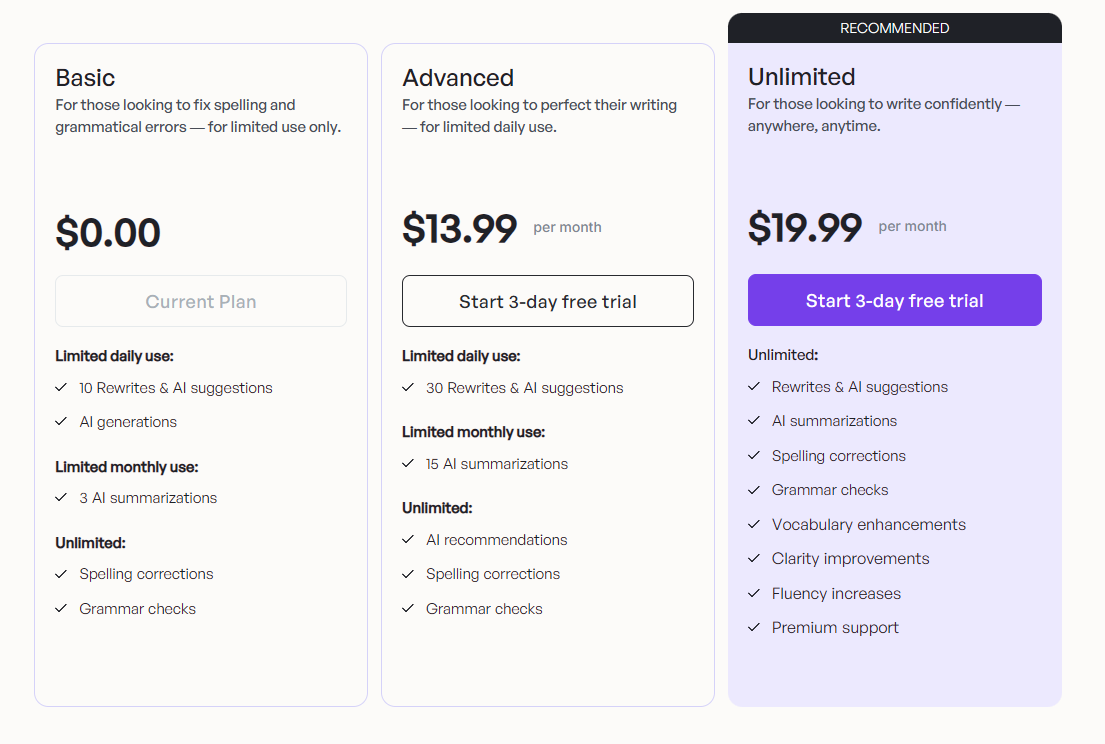
Task: Click checkmark beside 10 Rewrites & AI suggestions
Action: coord(61,388)
